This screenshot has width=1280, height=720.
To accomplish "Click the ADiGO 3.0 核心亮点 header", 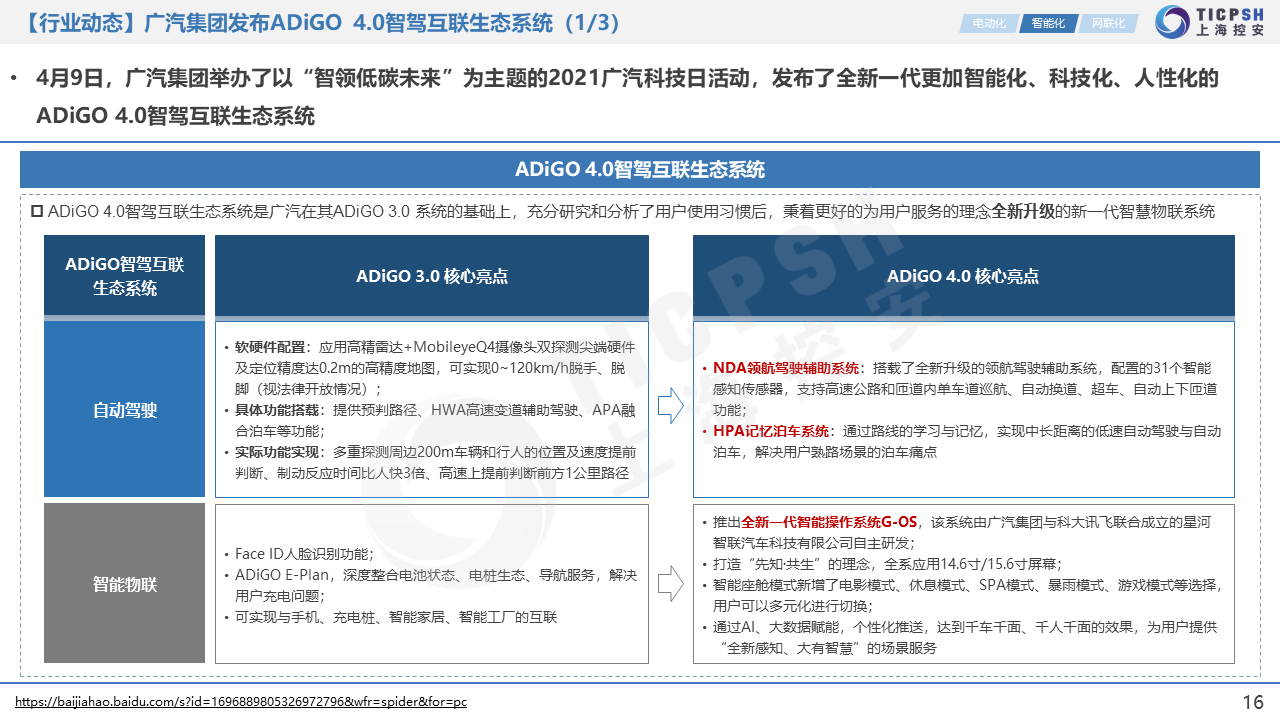I will point(432,276).
